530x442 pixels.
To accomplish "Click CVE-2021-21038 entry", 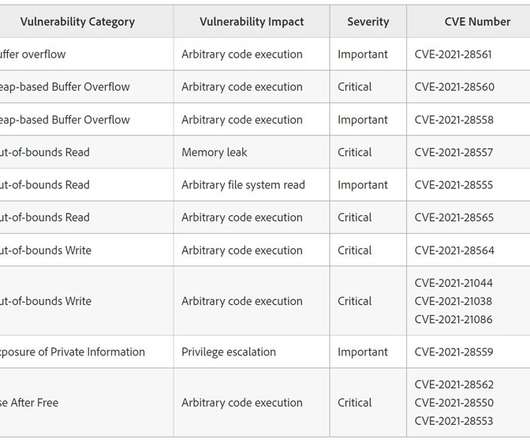I will click(453, 301).
